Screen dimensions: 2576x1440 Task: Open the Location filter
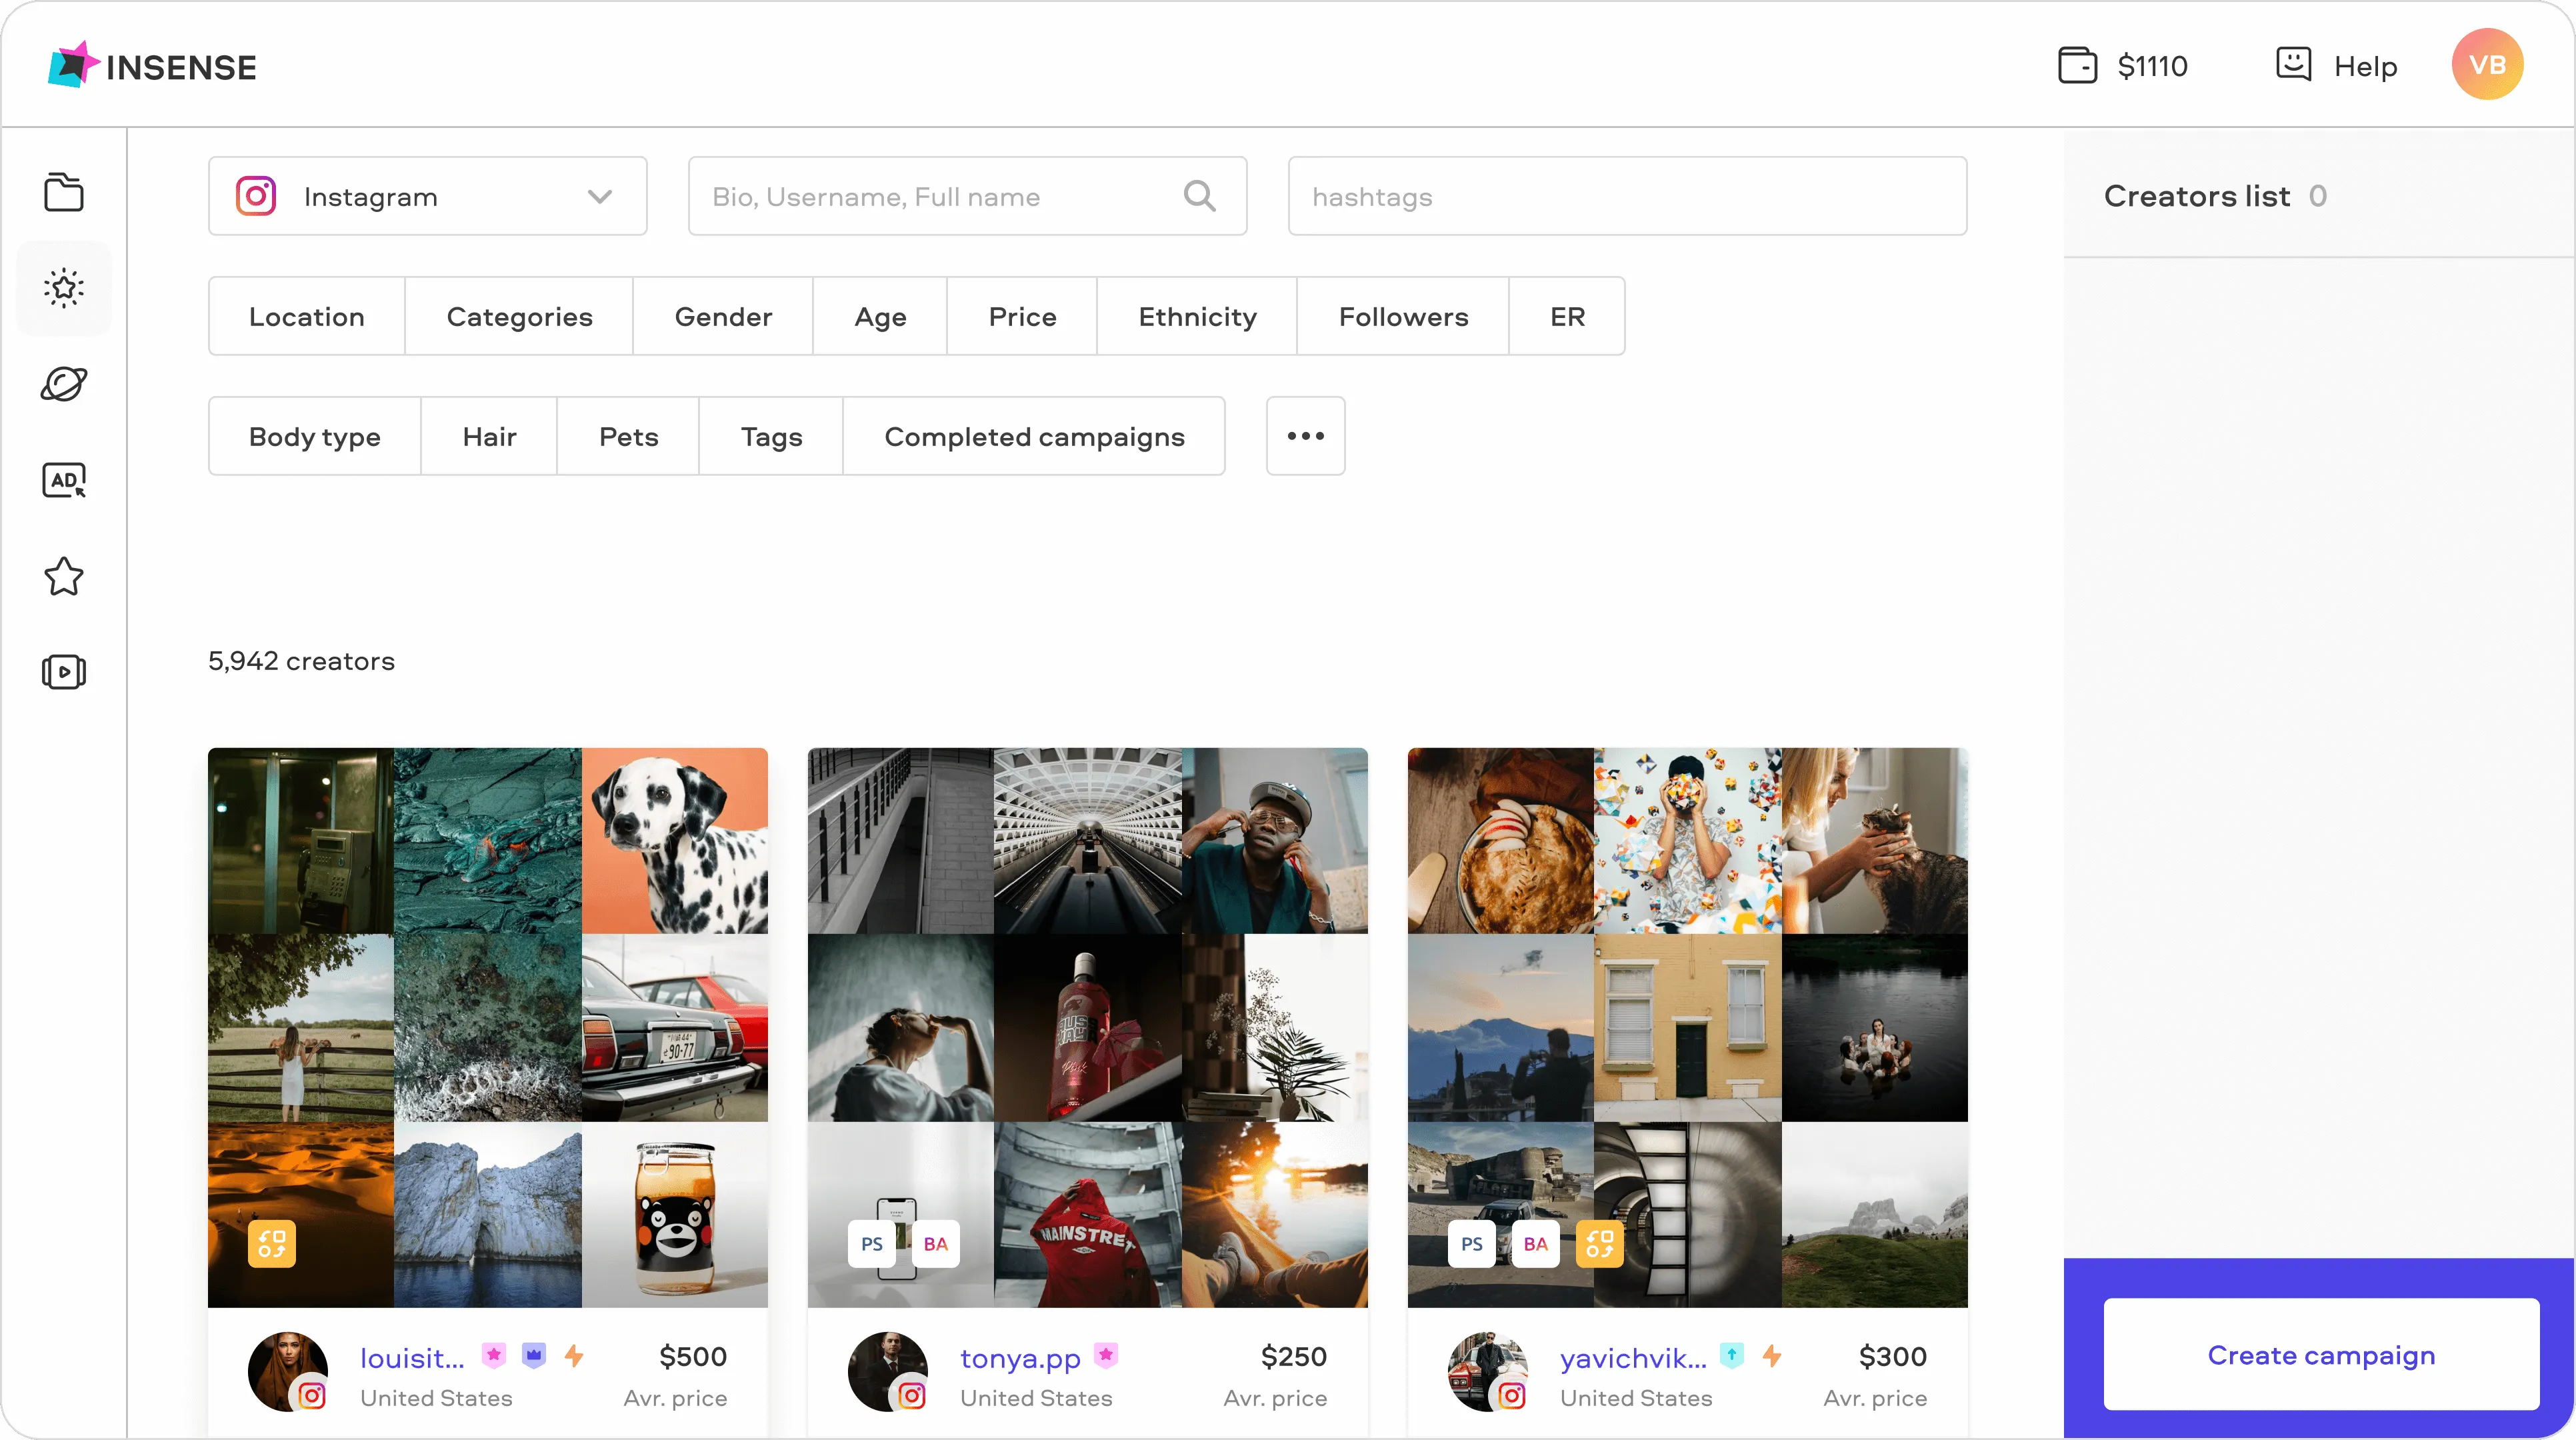(306, 316)
